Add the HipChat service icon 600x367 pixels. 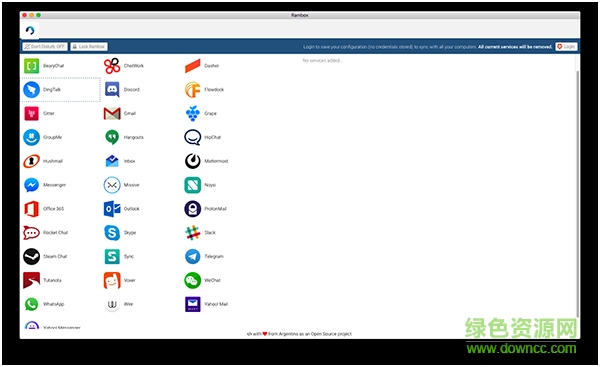[192, 137]
